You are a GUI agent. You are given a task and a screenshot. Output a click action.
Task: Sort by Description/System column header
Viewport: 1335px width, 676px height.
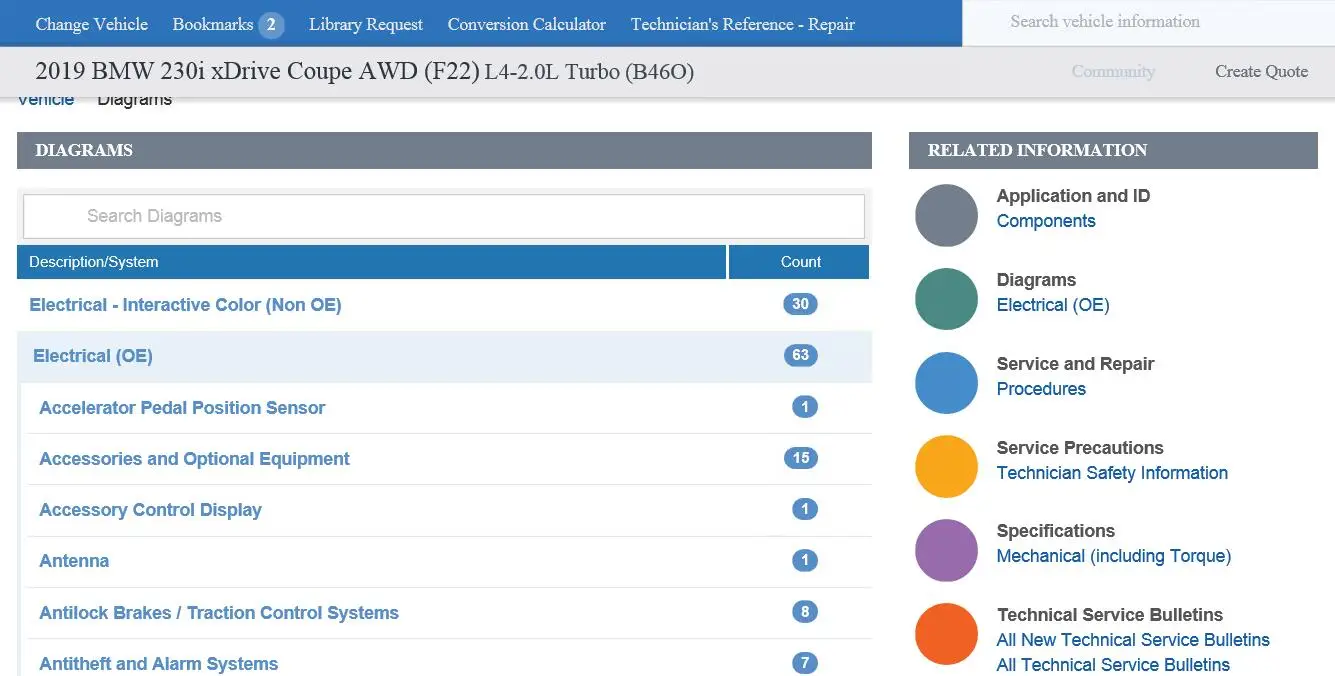[371, 262]
